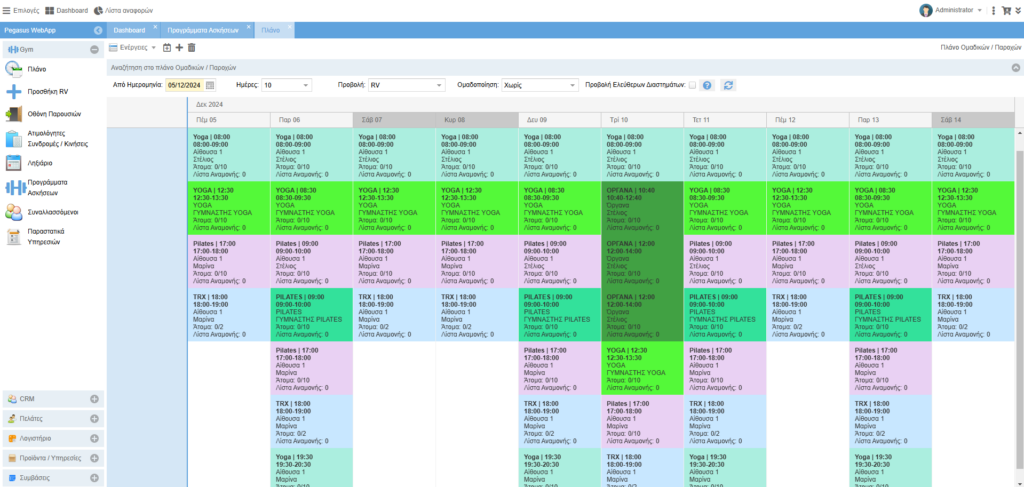Switch to the Dashboard tab
1024x487 pixels.
[x=129, y=31]
